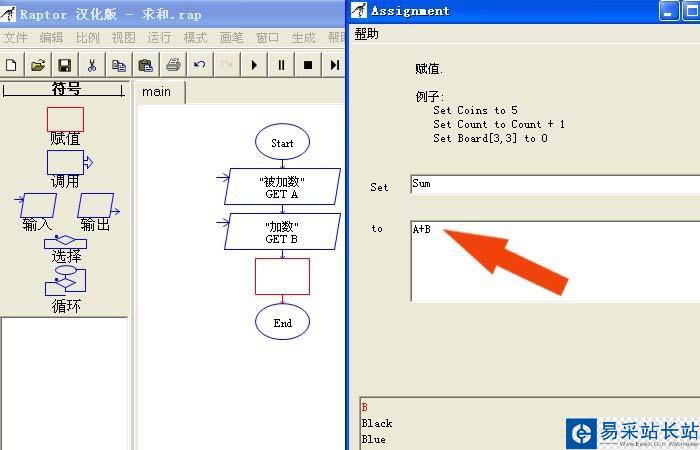Click the Start oval in the flowchart
Screen dimensions: 700x450
pos(282,142)
